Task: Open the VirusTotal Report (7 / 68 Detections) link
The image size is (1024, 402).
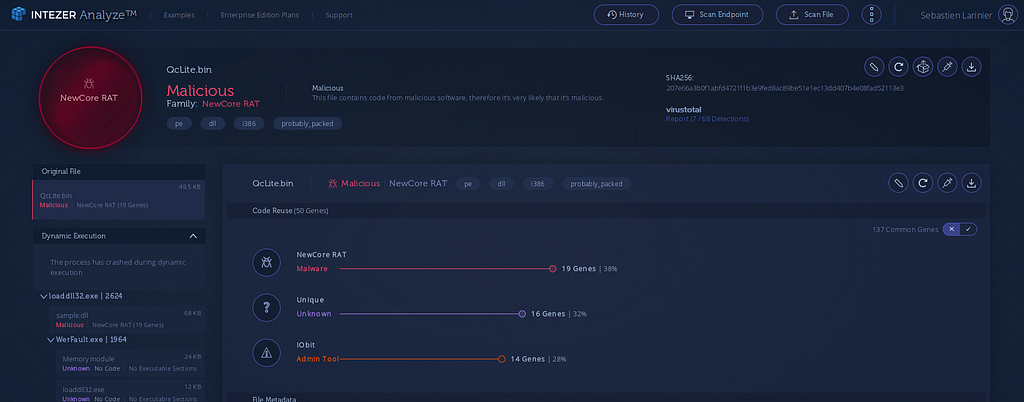Action: (707, 119)
